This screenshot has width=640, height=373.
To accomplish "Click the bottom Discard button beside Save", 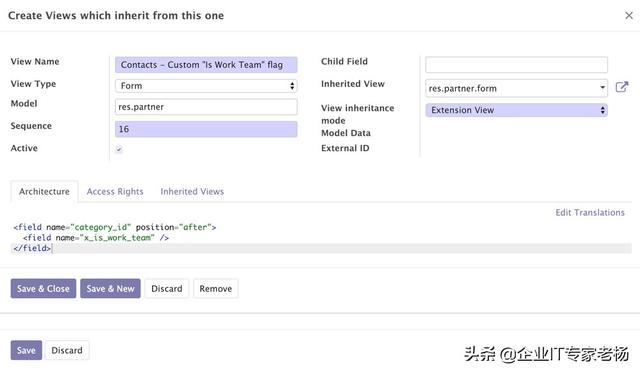I will 67,350.
